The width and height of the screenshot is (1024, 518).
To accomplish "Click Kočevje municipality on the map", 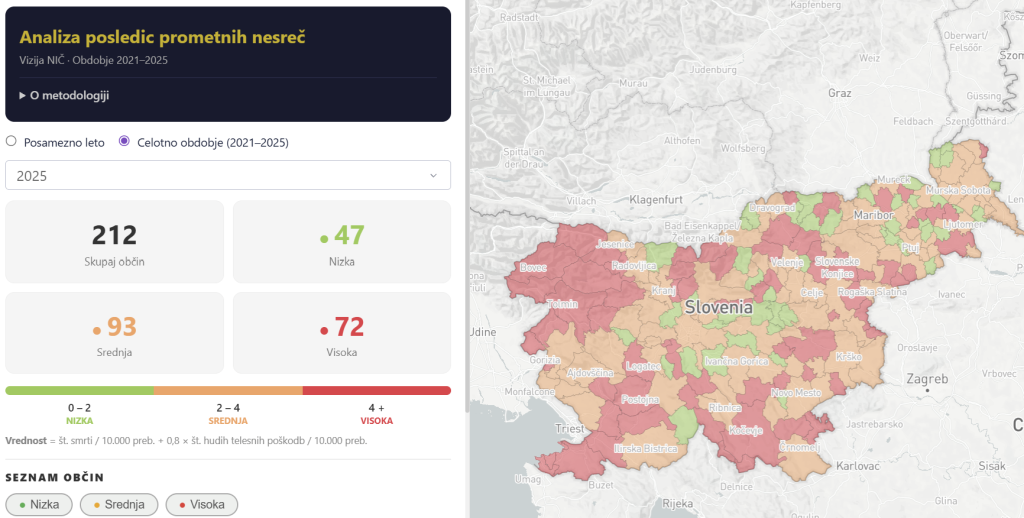I will (745, 431).
